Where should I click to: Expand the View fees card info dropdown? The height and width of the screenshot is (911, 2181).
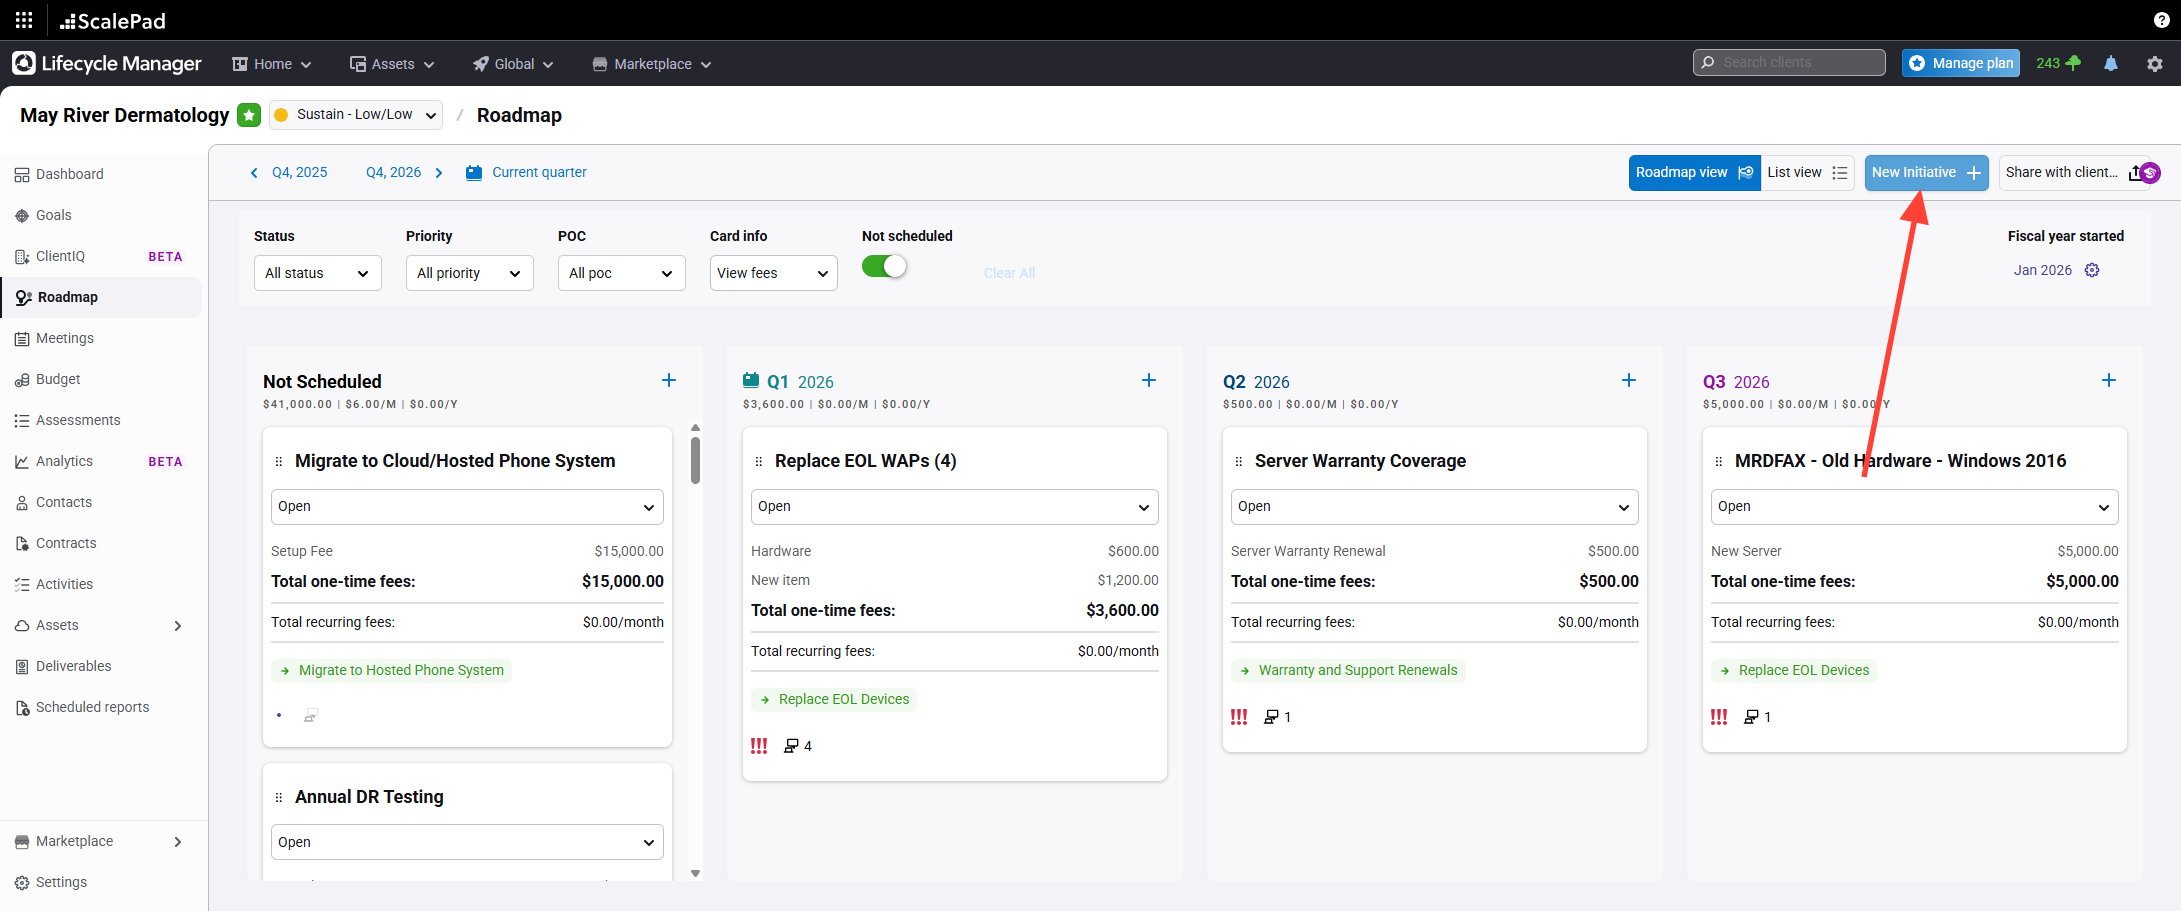pyautogui.click(x=773, y=273)
